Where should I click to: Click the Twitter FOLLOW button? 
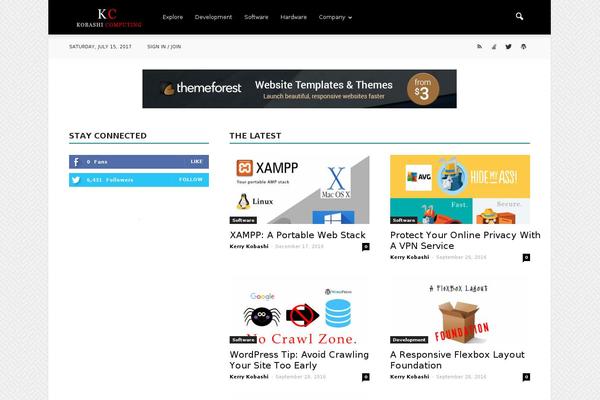[x=191, y=180]
